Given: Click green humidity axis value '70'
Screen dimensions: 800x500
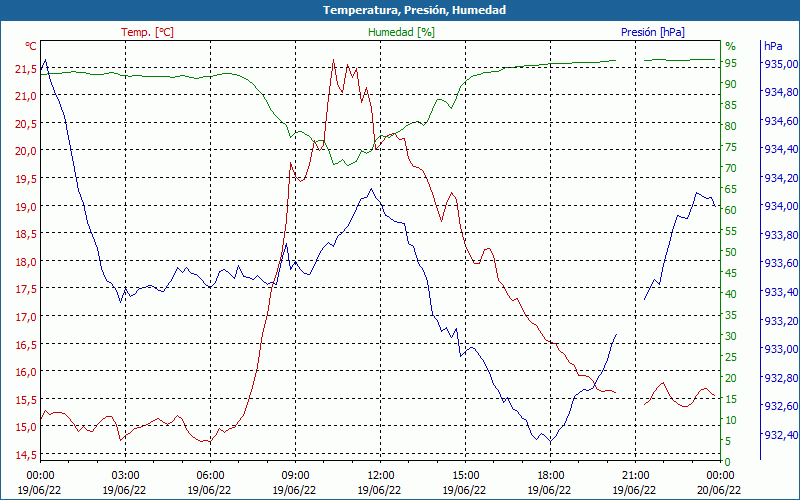Looking at the screenshot, I should tap(731, 168).
